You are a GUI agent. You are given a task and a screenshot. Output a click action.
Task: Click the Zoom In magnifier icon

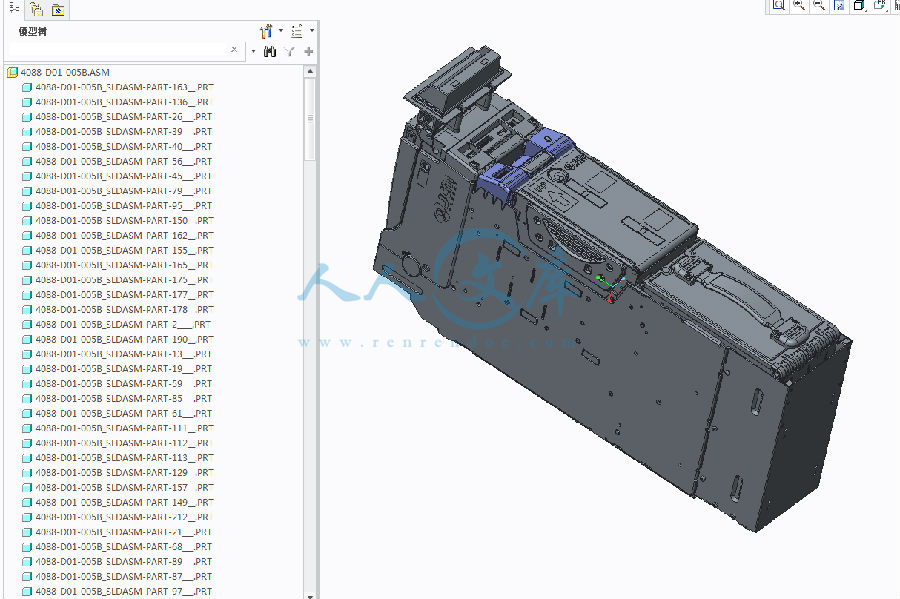coord(798,5)
